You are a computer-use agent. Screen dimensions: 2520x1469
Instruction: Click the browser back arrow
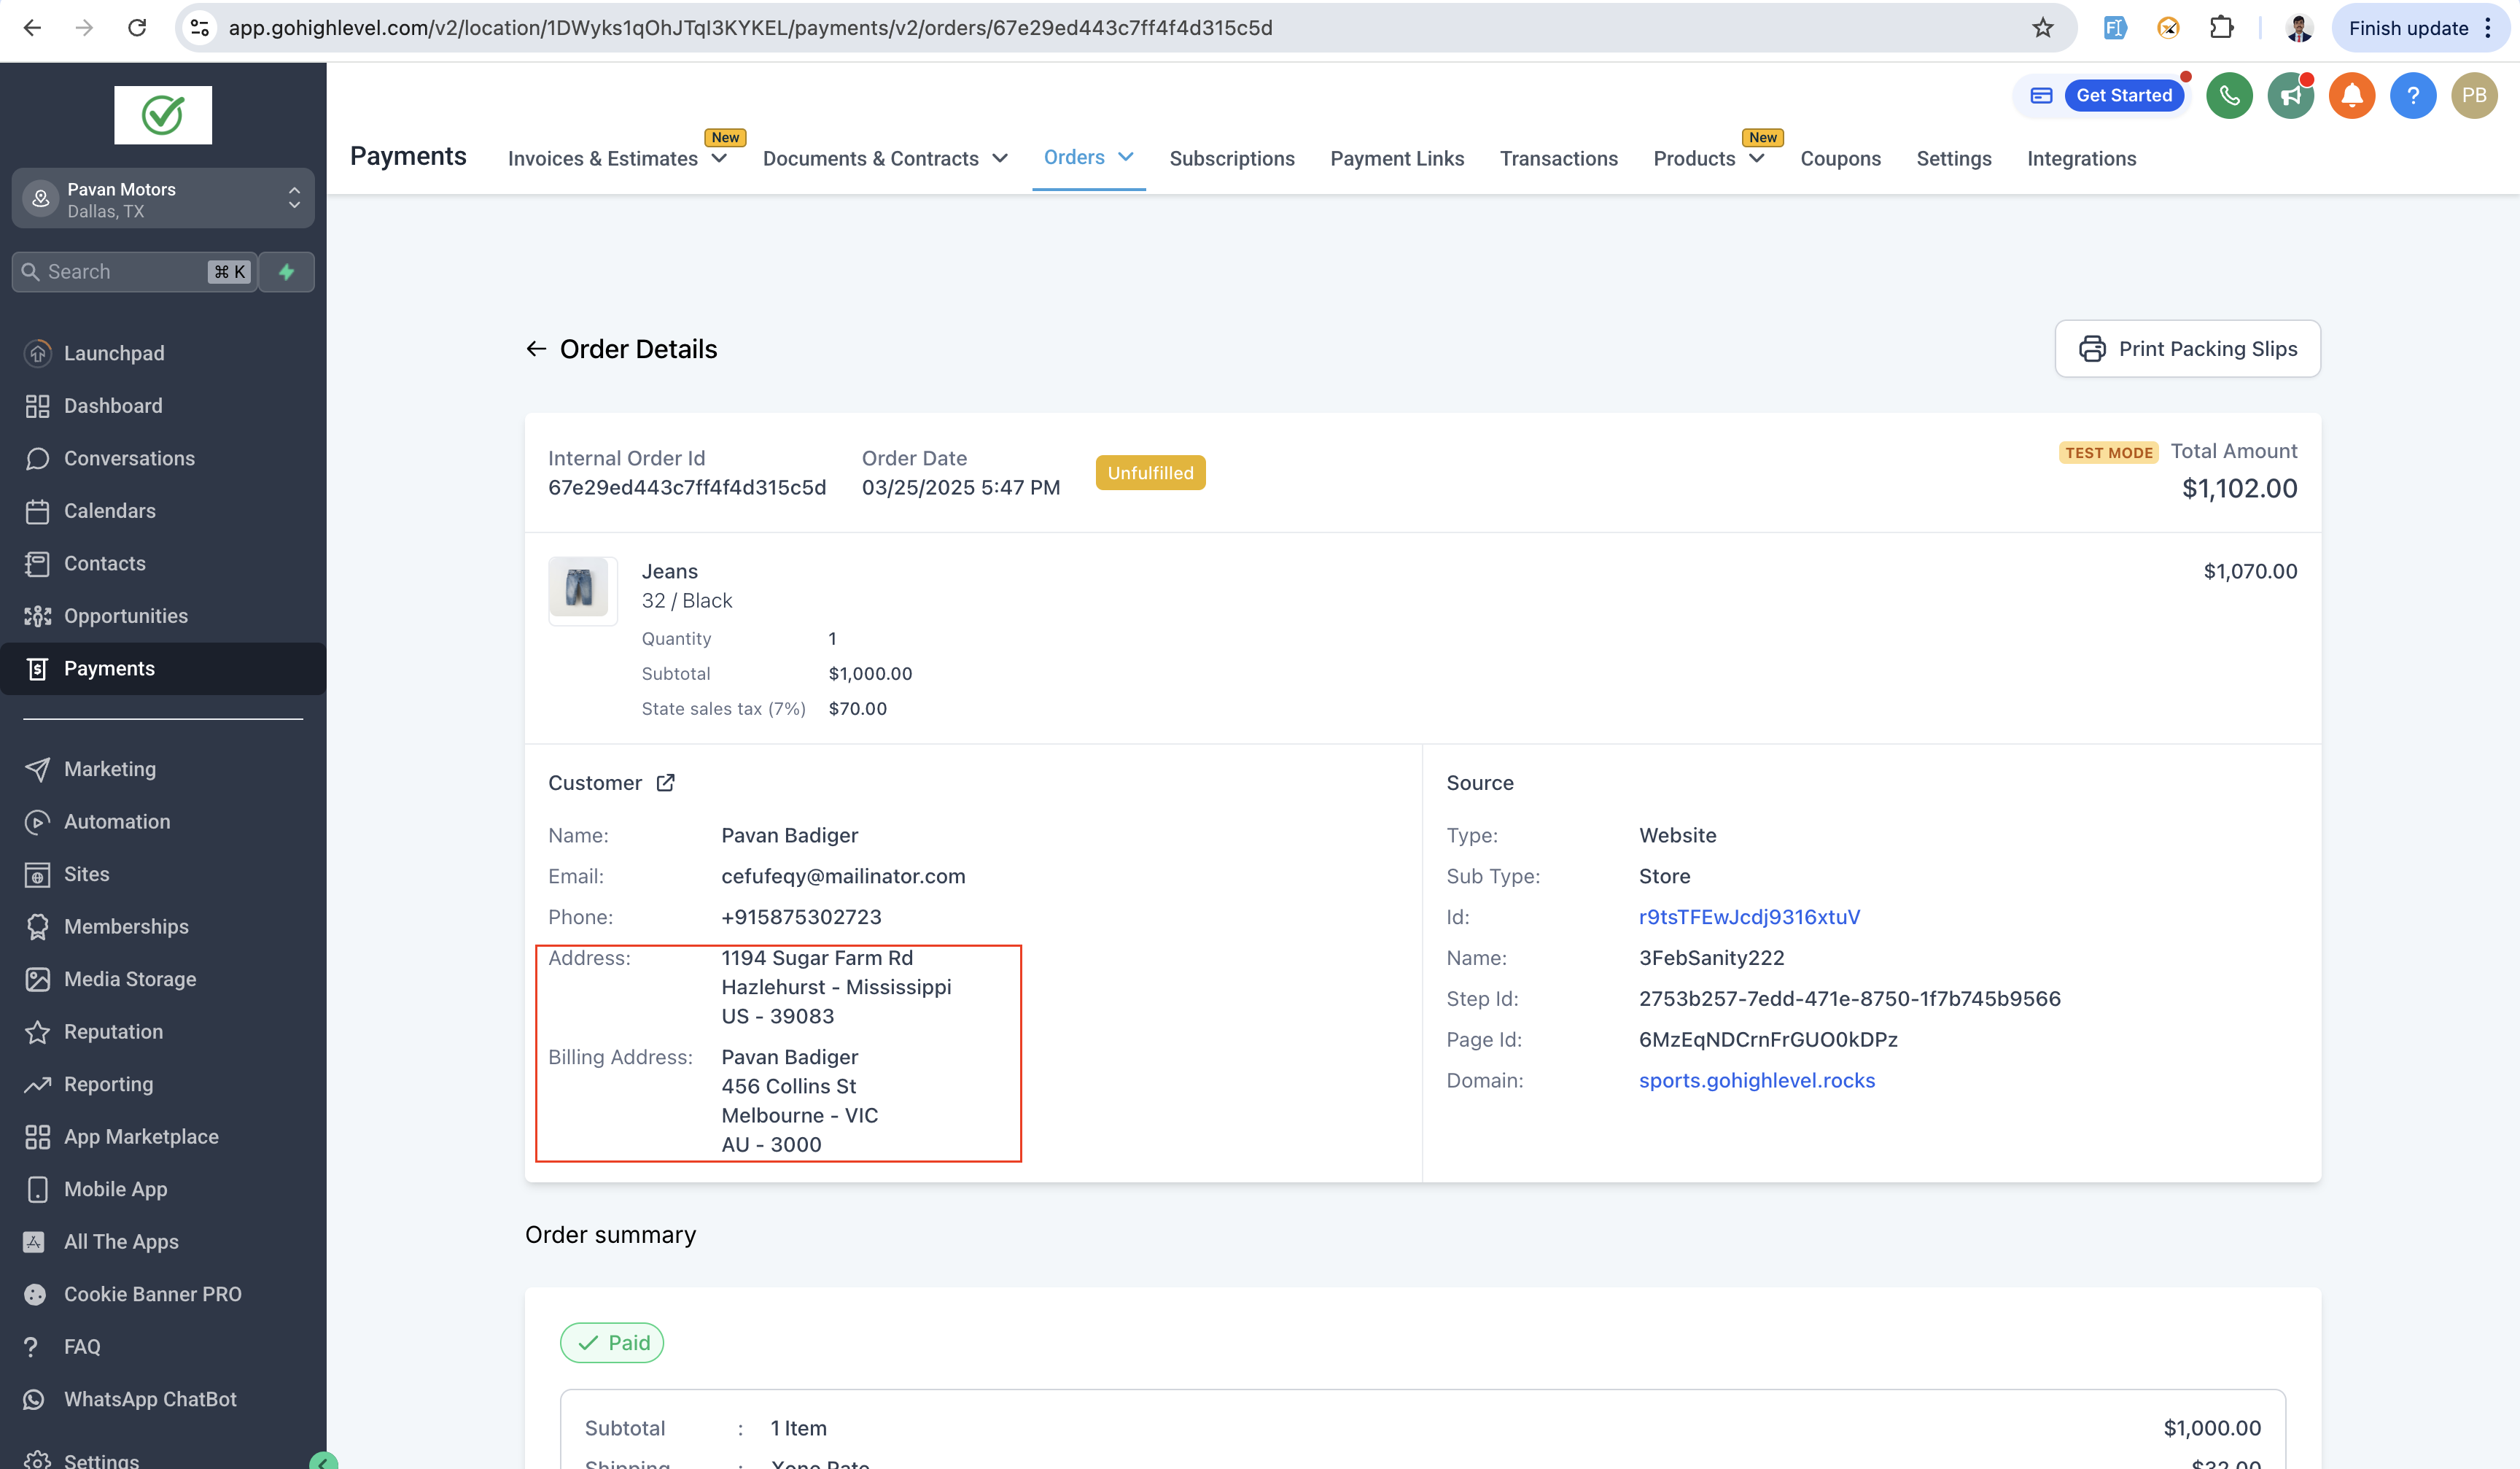click(x=32, y=28)
